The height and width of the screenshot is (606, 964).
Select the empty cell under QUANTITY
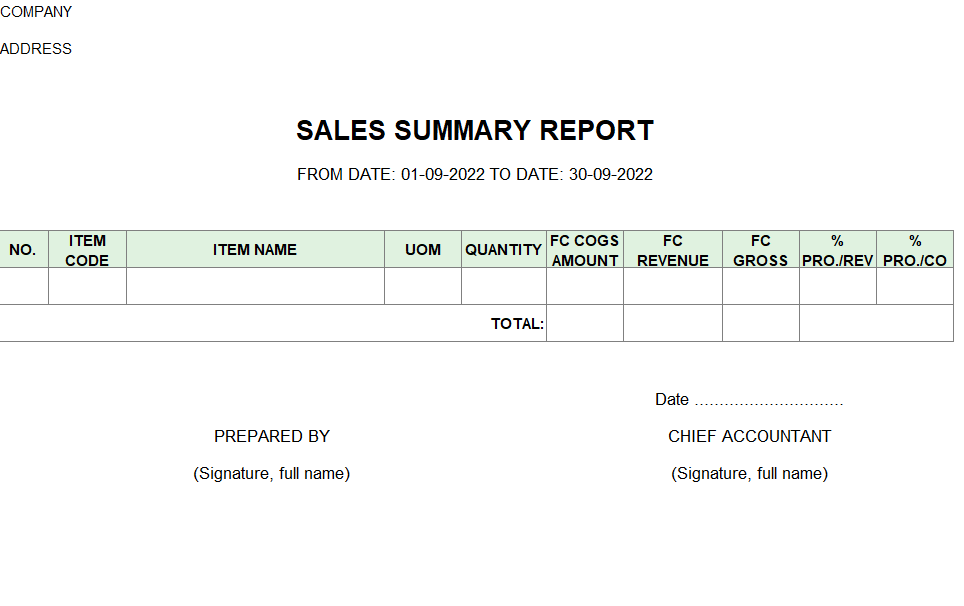504,286
